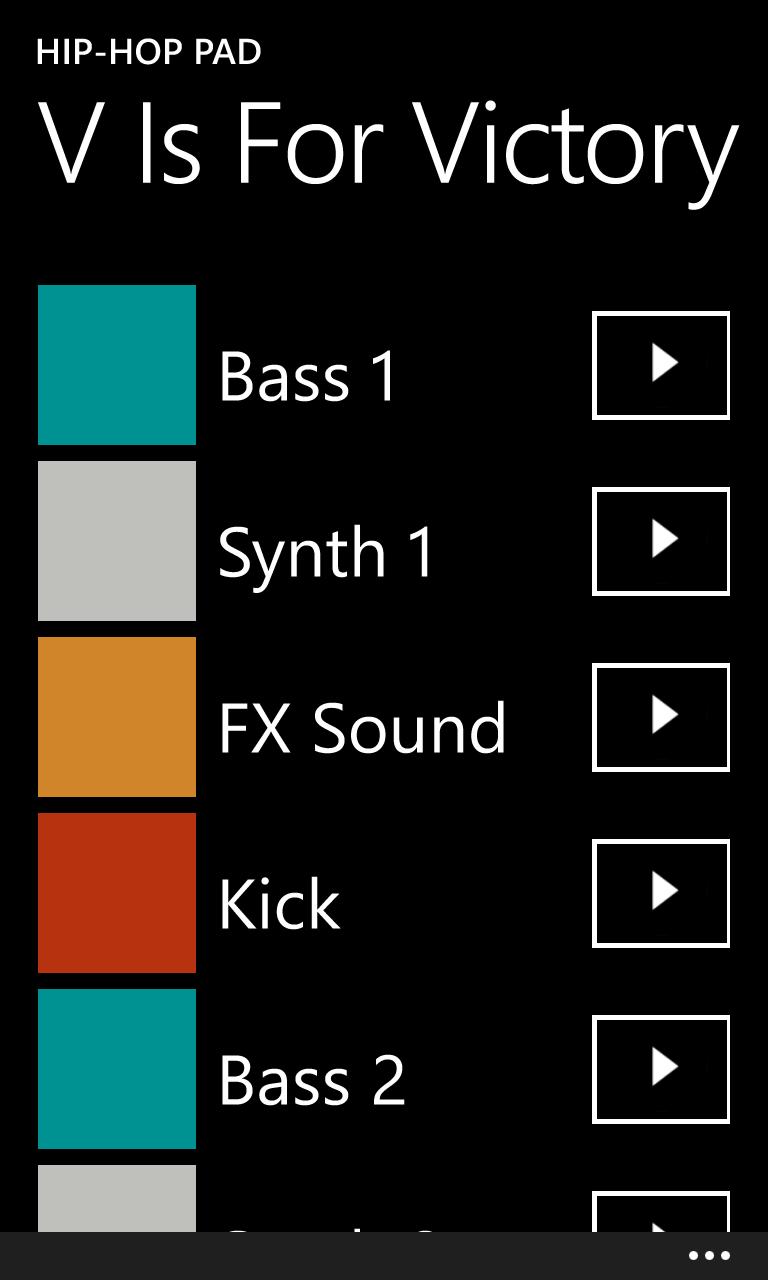Play the FX Sound sample
Image resolution: width=768 pixels, height=1280 pixels.
coord(661,717)
